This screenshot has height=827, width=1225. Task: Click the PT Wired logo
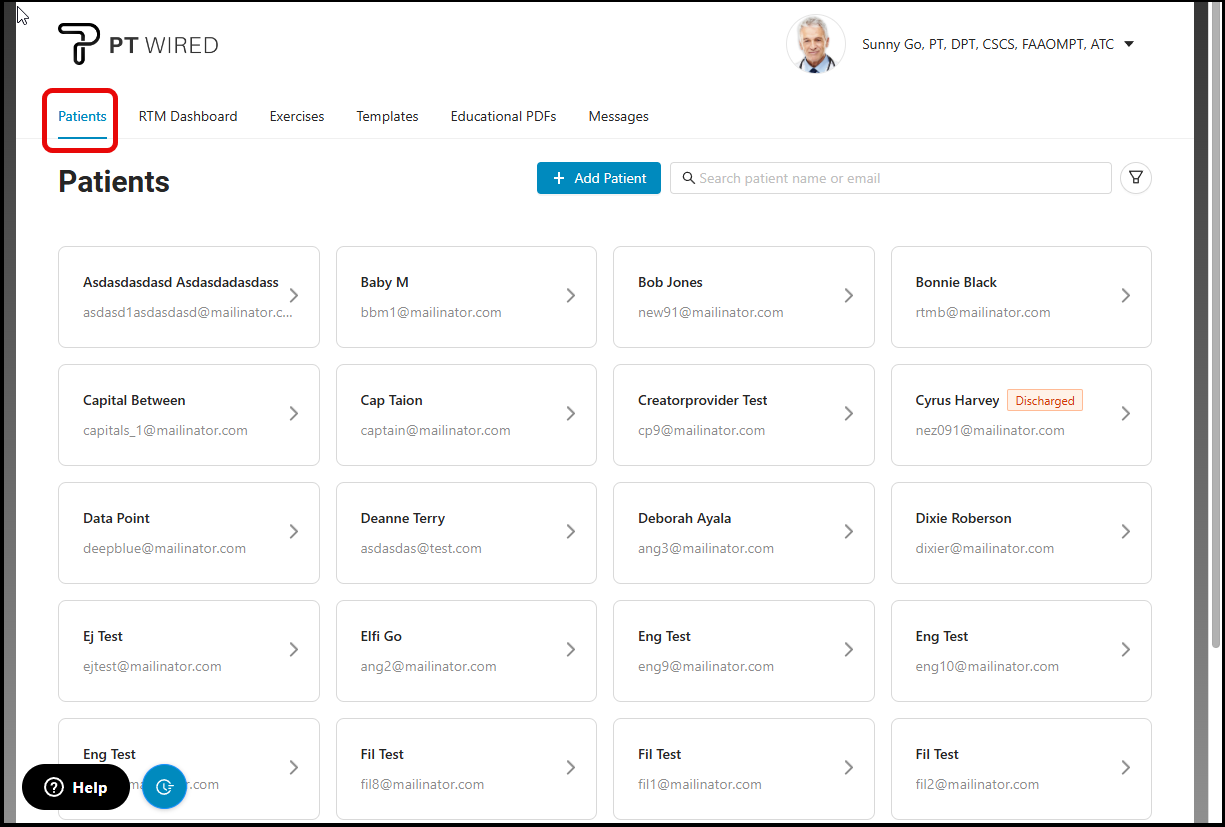tap(138, 45)
